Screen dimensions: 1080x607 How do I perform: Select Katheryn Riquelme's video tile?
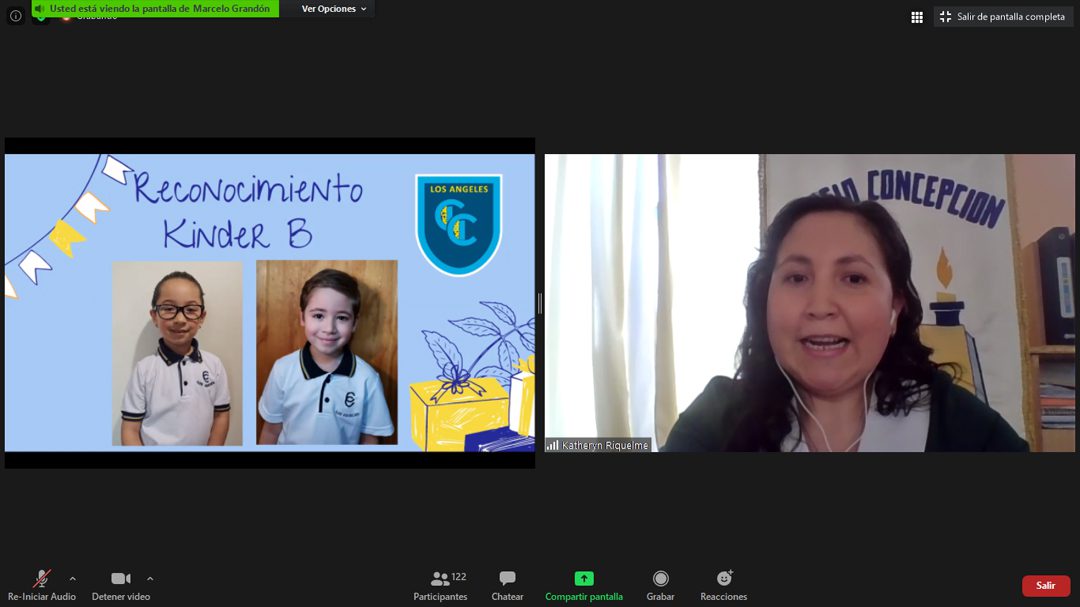pyautogui.click(x=809, y=300)
